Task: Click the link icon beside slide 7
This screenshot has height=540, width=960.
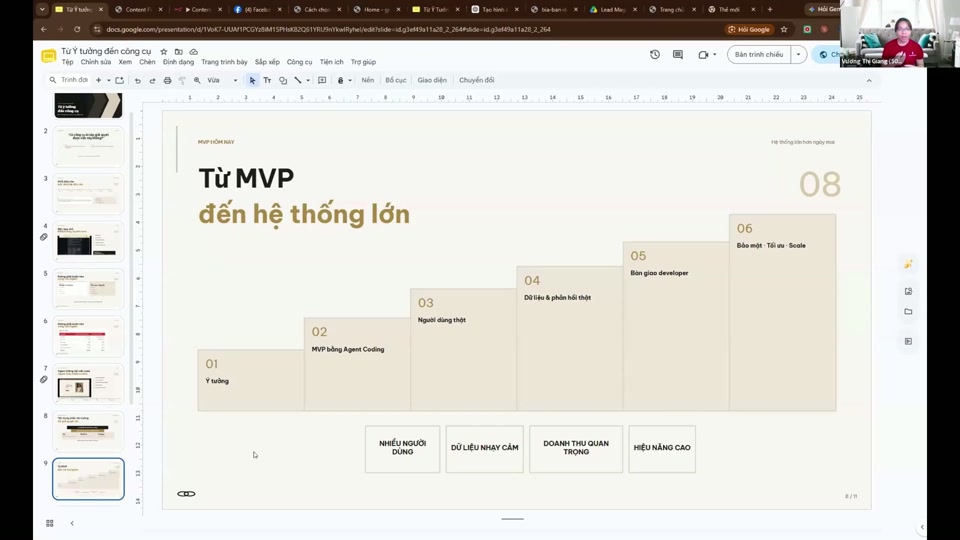Action: click(x=44, y=380)
